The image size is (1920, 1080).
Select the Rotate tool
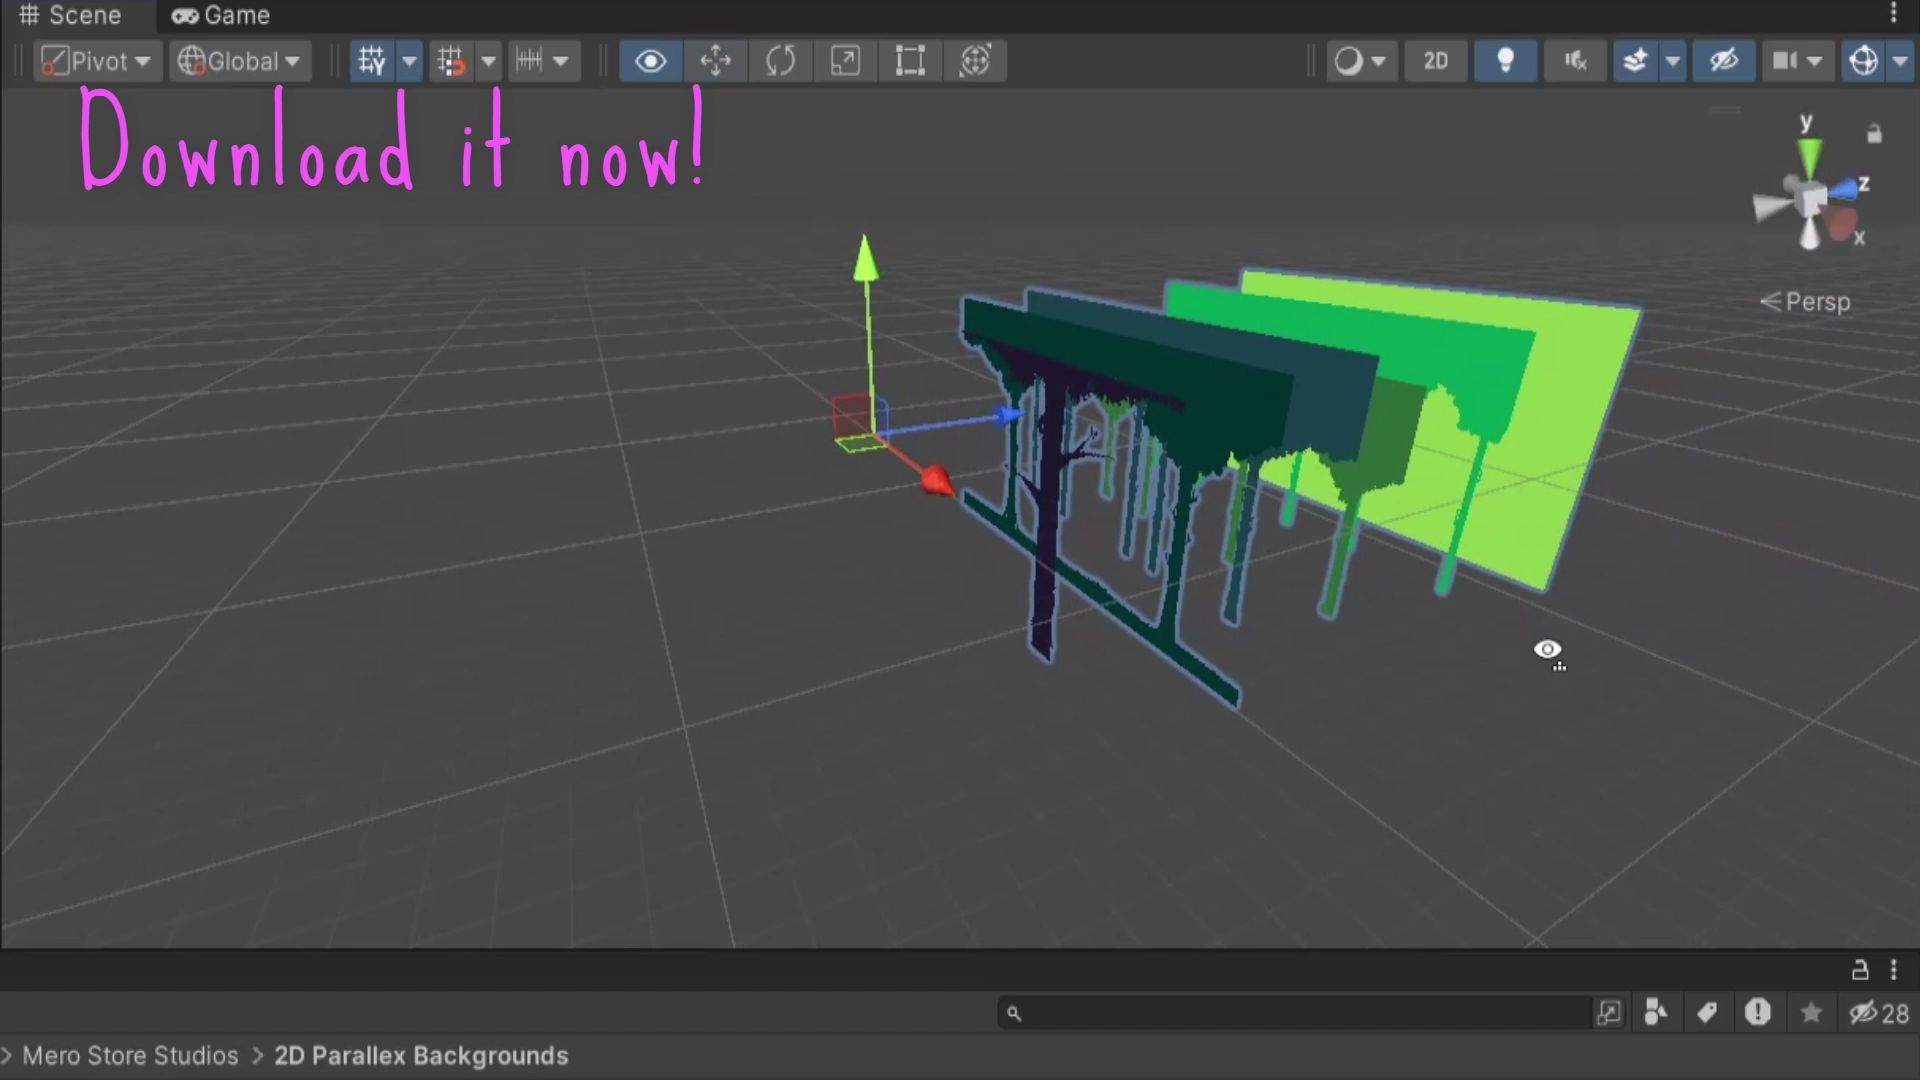[780, 61]
